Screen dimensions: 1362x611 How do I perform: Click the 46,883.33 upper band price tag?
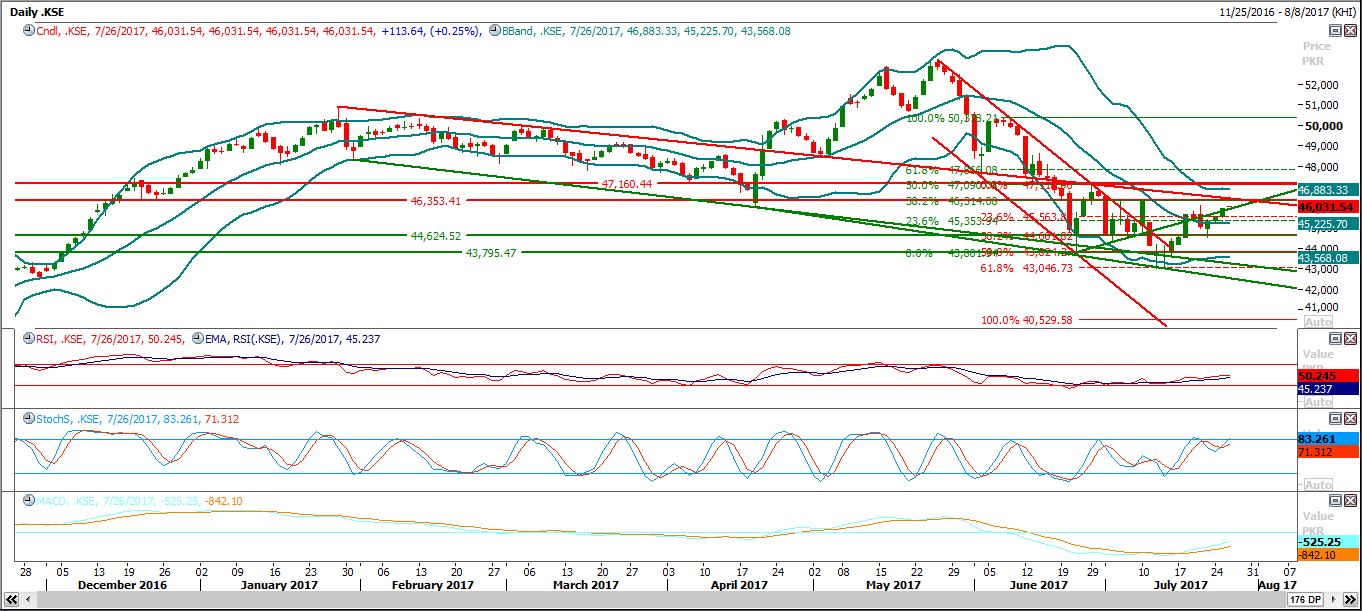coord(1326,189)
